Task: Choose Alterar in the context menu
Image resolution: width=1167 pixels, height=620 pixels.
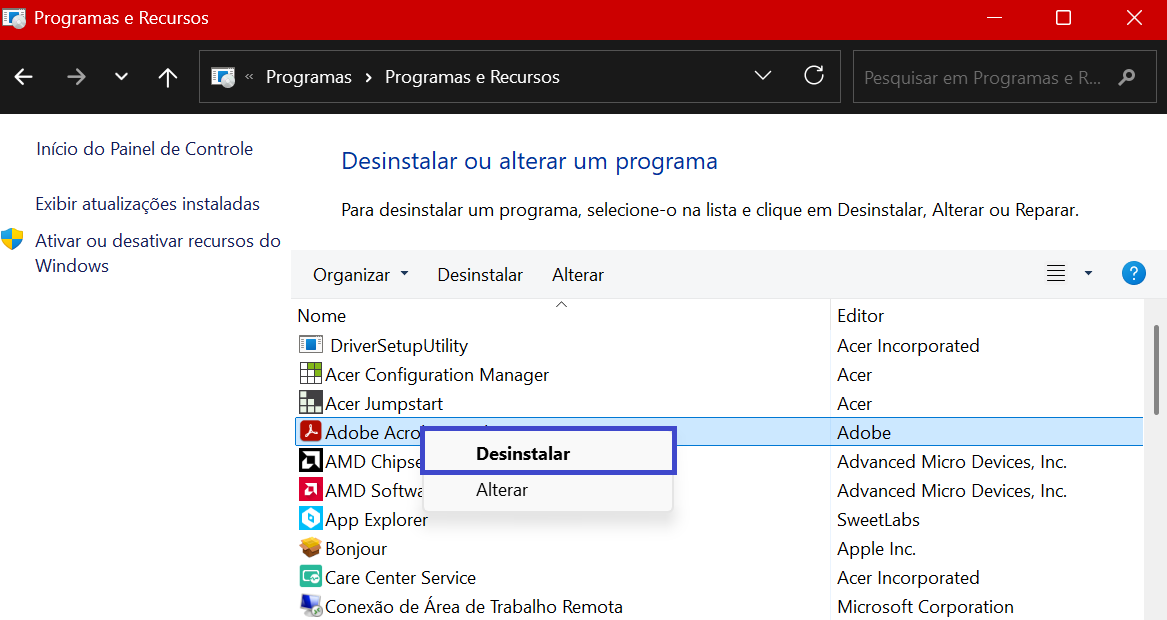Action: (548, 490)
